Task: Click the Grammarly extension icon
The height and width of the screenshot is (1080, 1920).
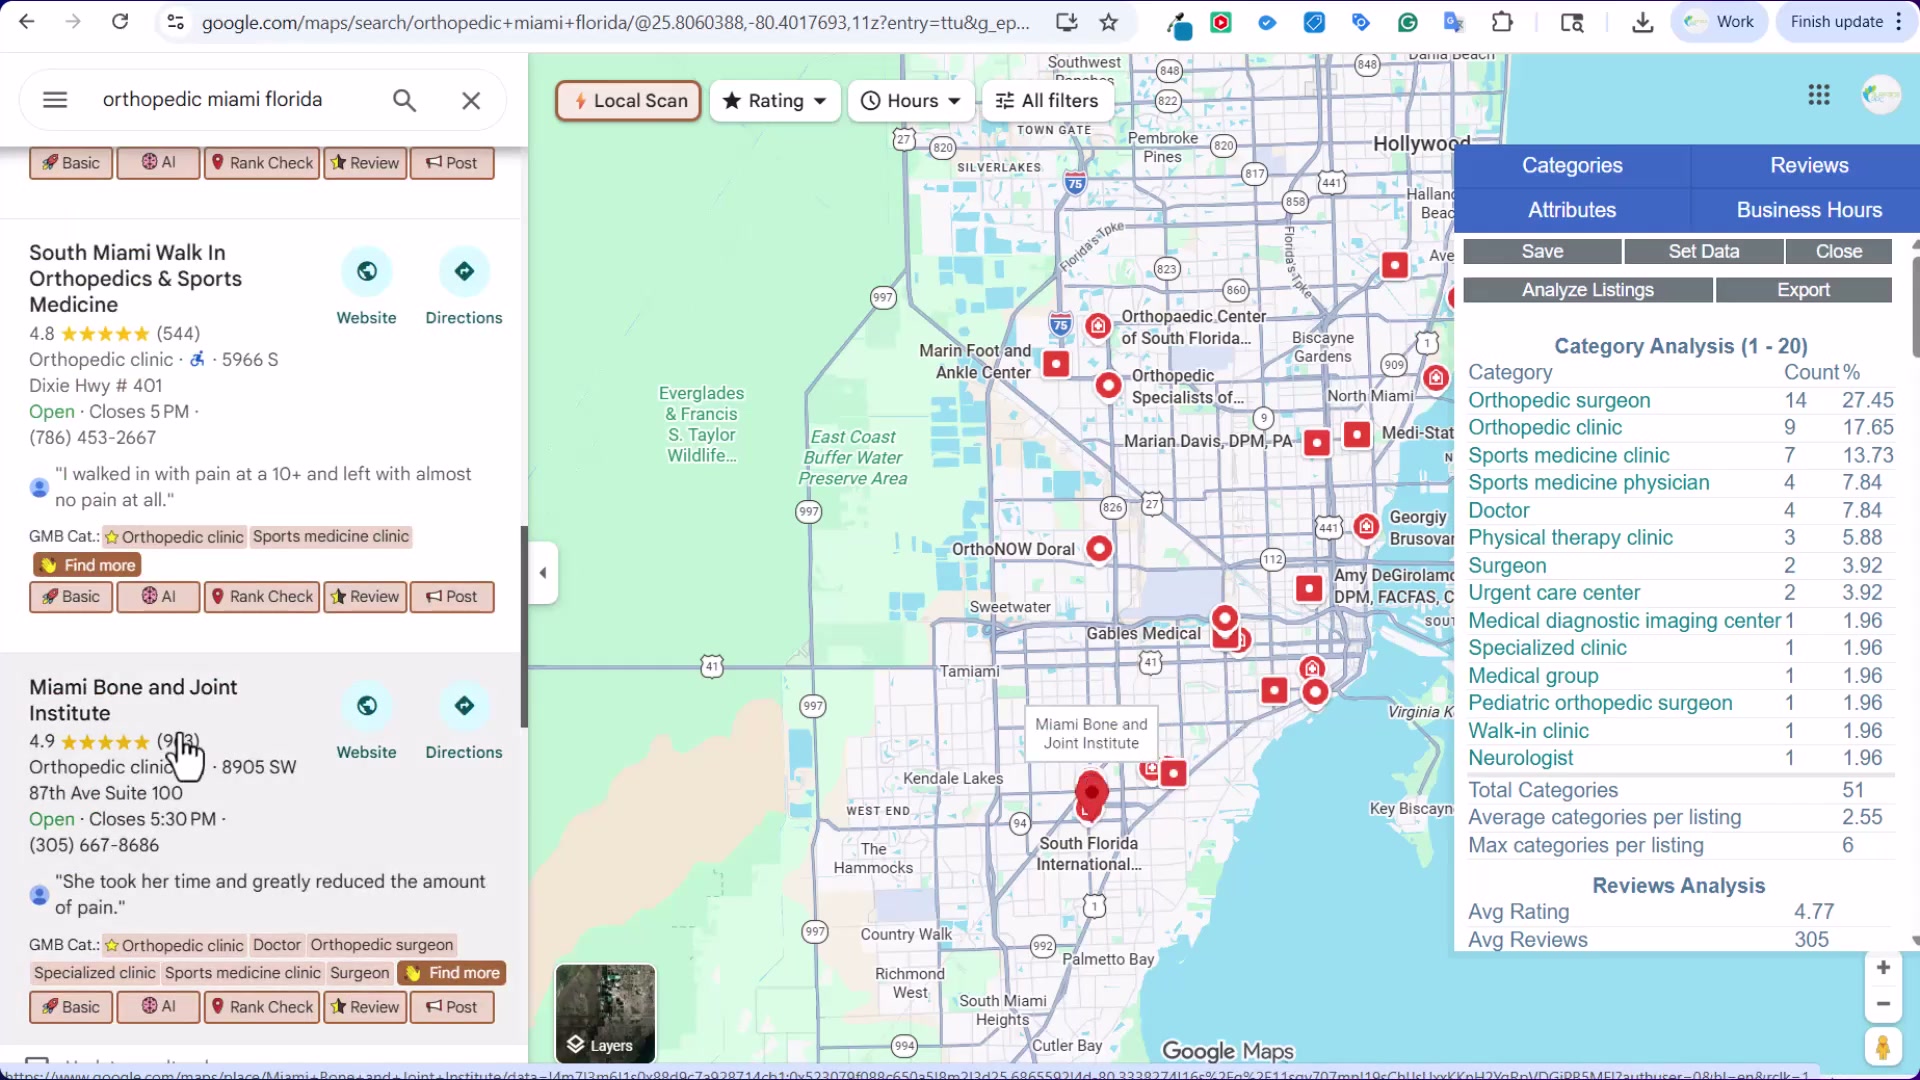Action: pyautogui.click(x=1408, y=22)
